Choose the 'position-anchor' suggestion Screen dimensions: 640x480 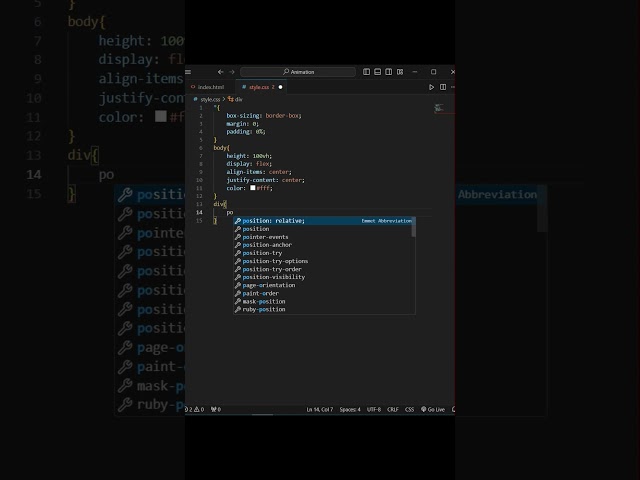click(324, 245)
